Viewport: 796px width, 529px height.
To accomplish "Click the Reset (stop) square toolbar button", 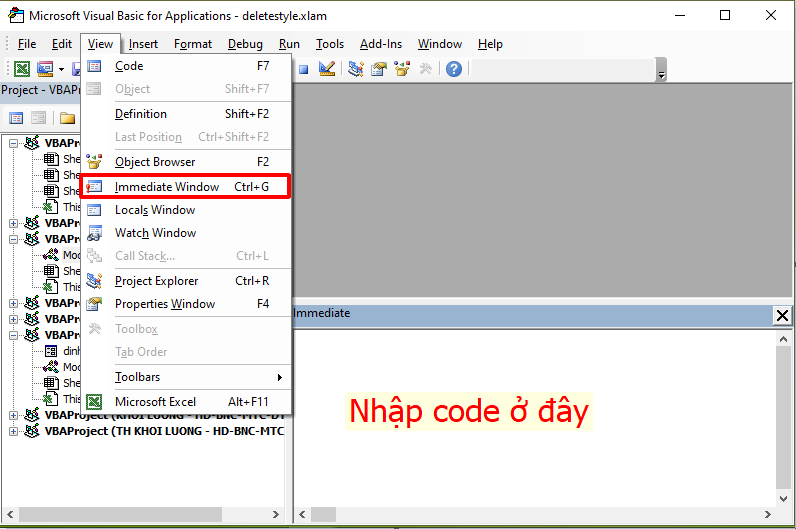I will [x=304, y=69].
